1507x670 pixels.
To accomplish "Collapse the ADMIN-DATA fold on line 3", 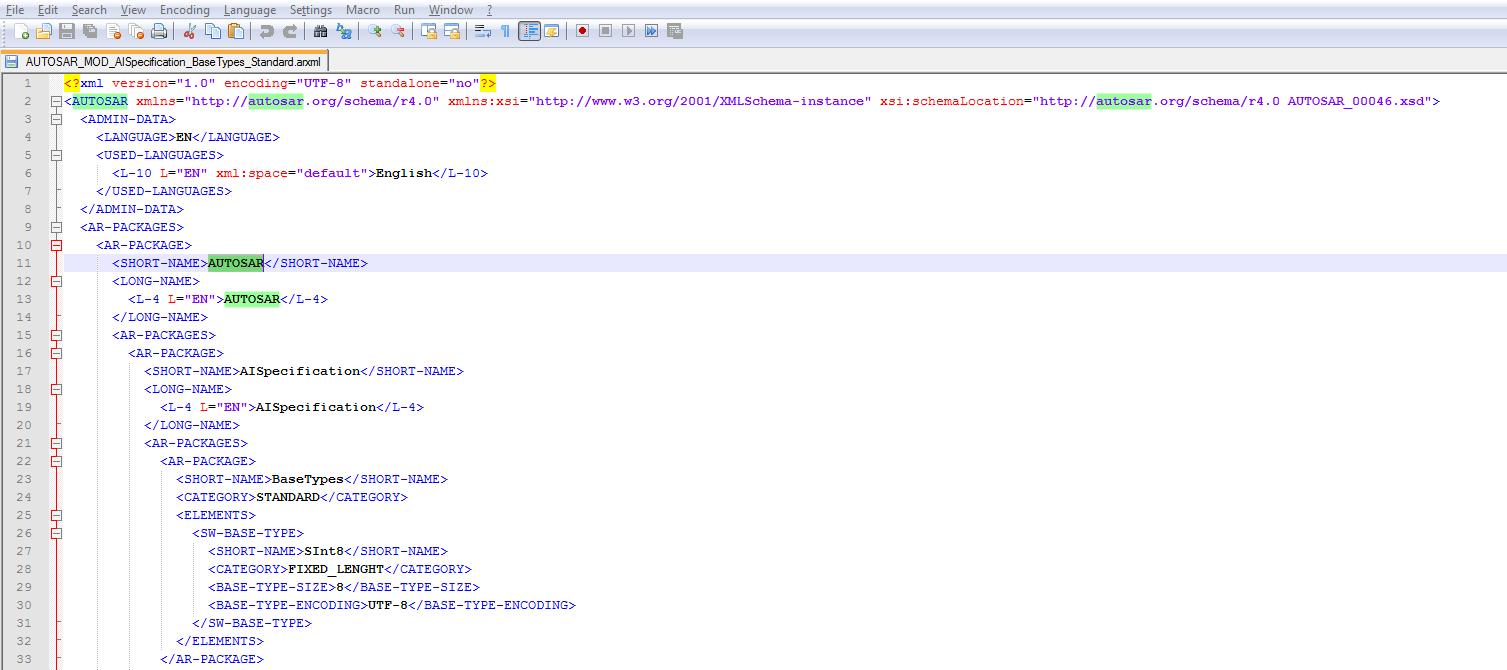I will tap(56, 119).
